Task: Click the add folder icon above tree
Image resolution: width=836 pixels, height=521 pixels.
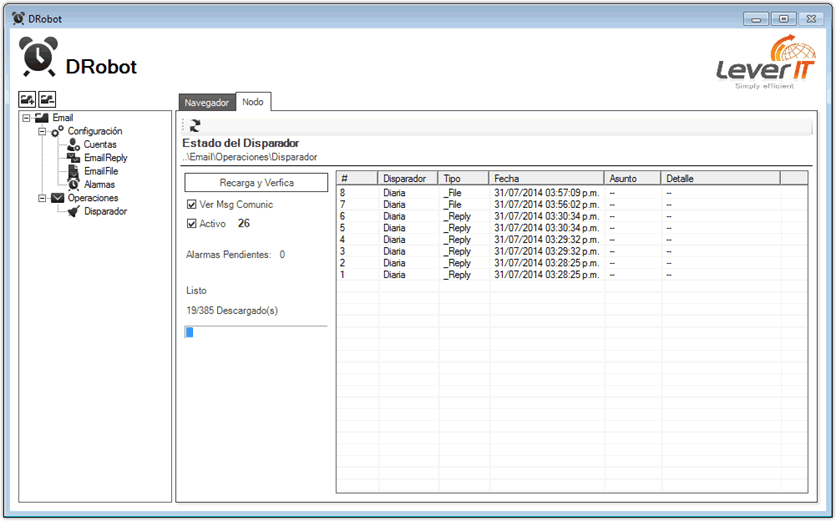Action: tap(27, 99)
